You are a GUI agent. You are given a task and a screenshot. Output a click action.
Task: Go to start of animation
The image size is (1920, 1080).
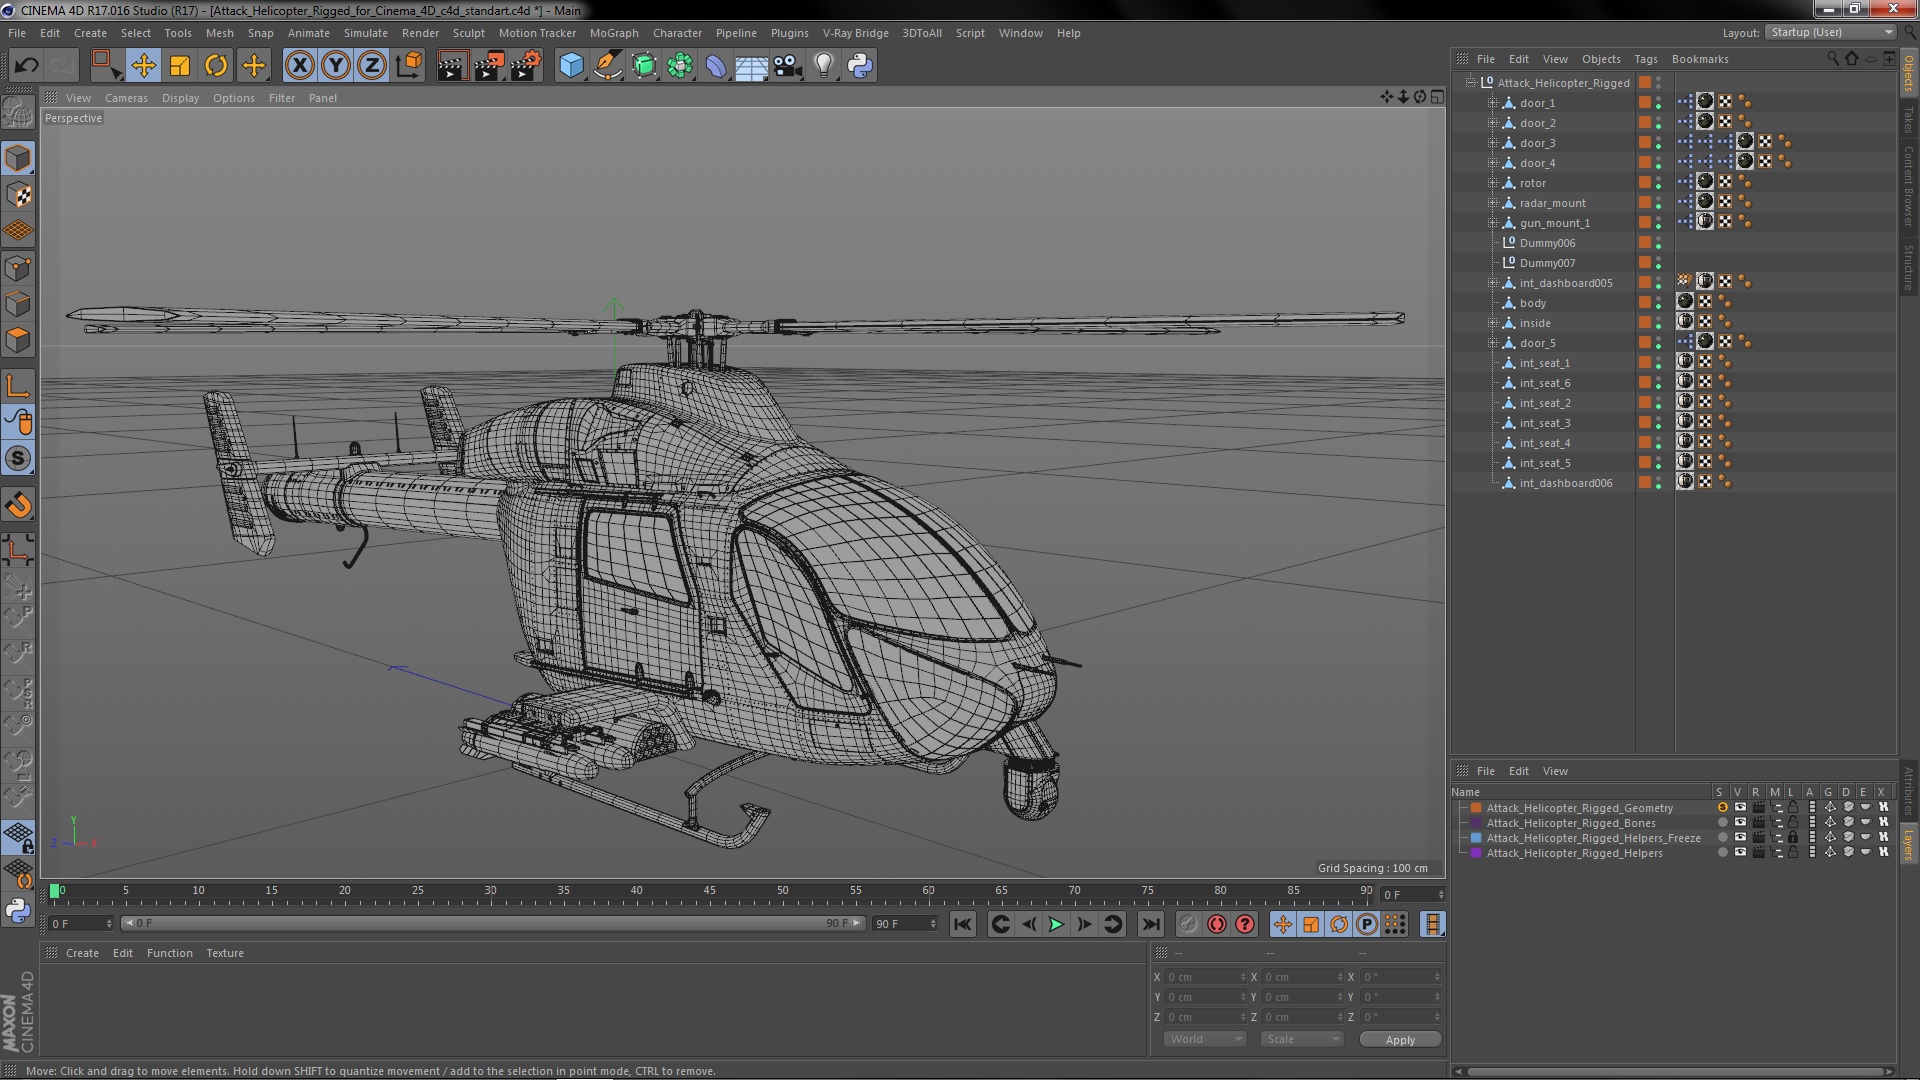[962, 925]
